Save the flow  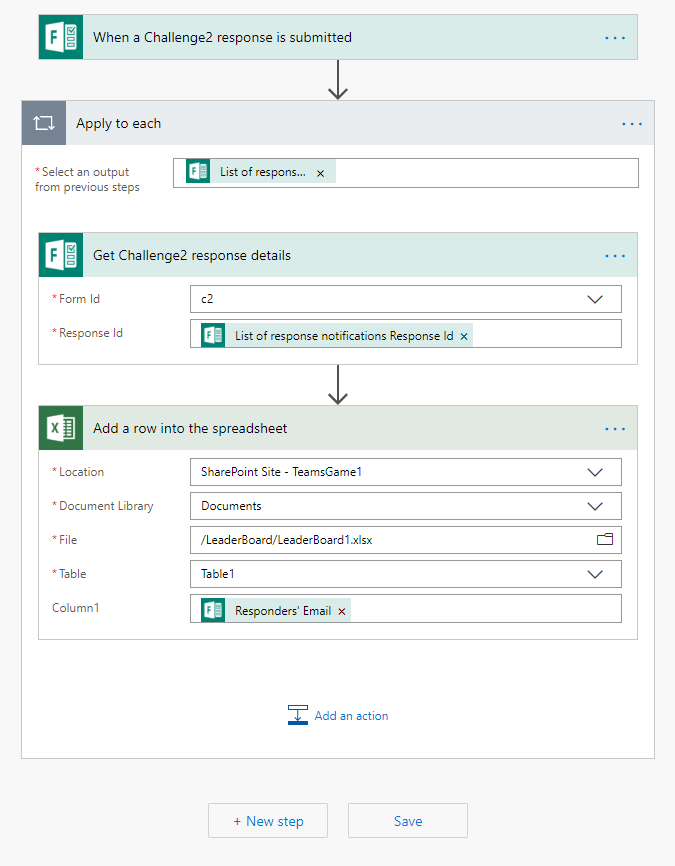[408, 821]
